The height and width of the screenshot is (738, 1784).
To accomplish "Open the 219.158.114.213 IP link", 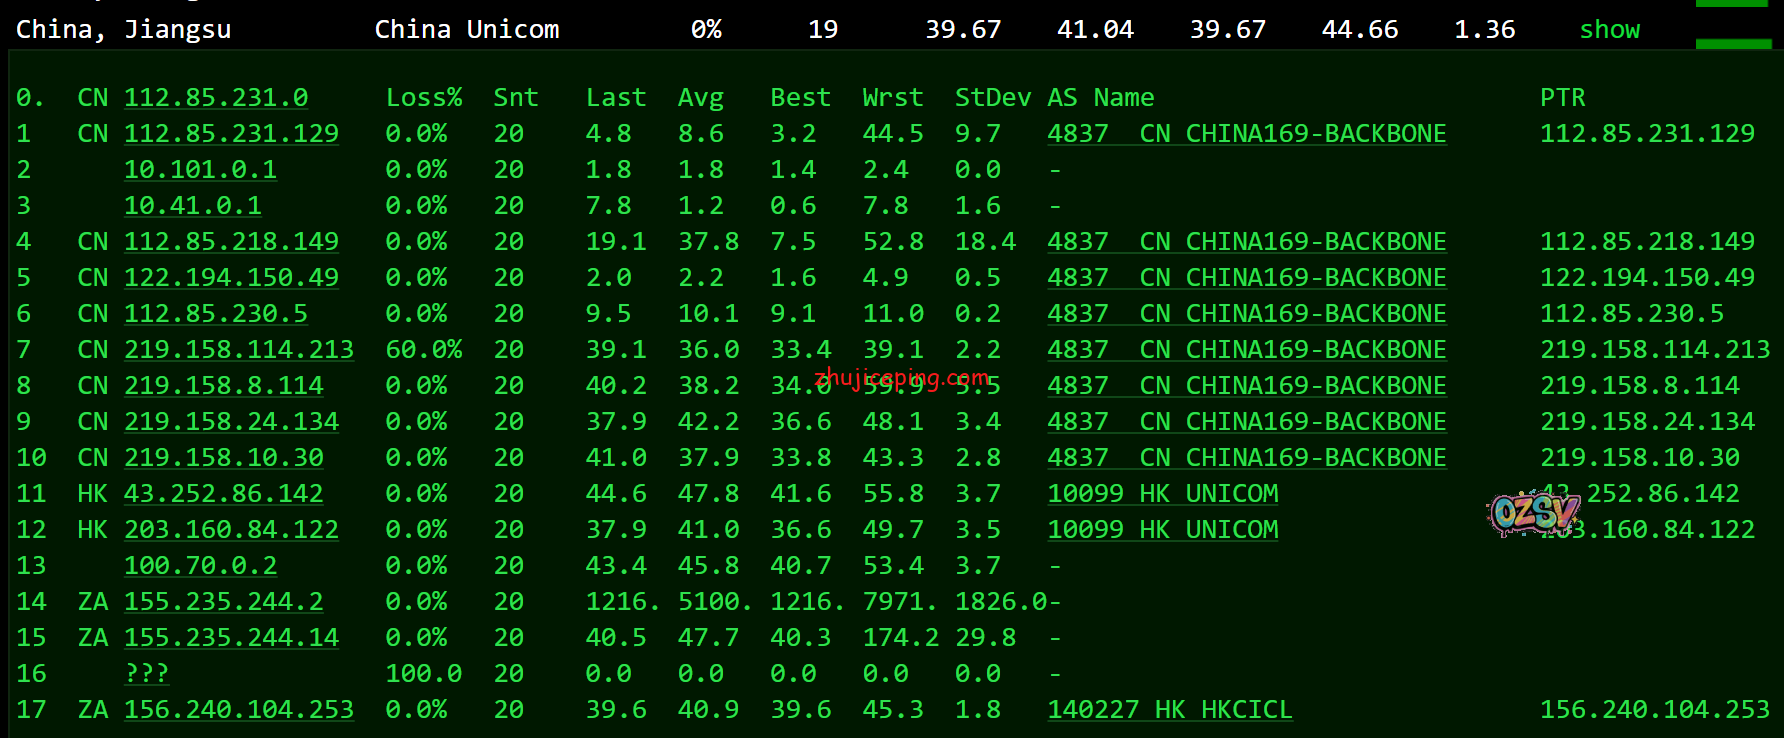I will [238, 350].
